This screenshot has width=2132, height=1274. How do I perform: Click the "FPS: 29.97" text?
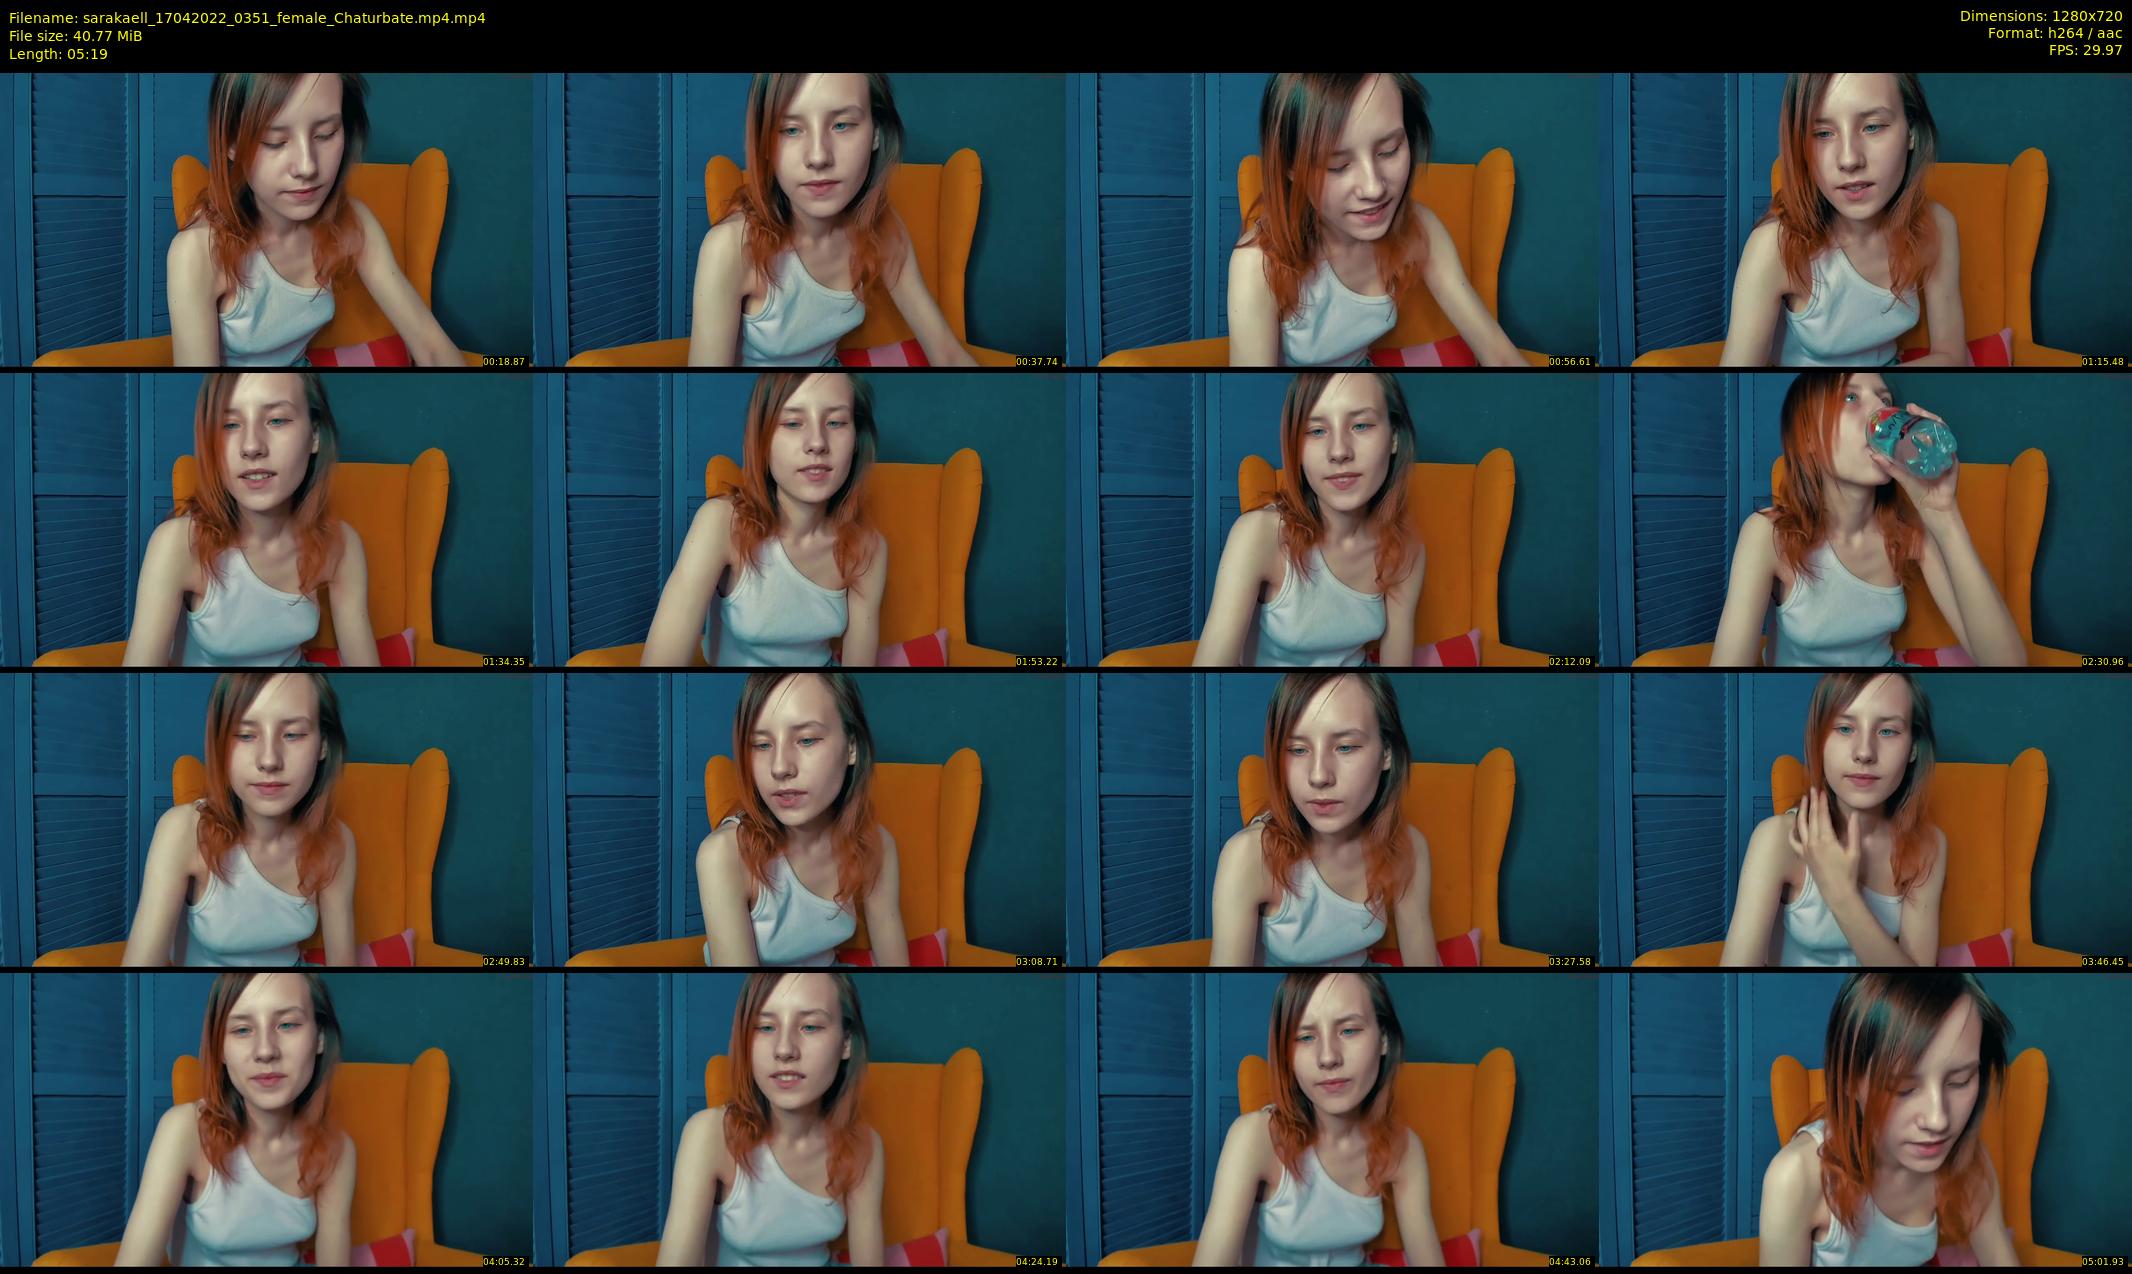pos(2085,50)
